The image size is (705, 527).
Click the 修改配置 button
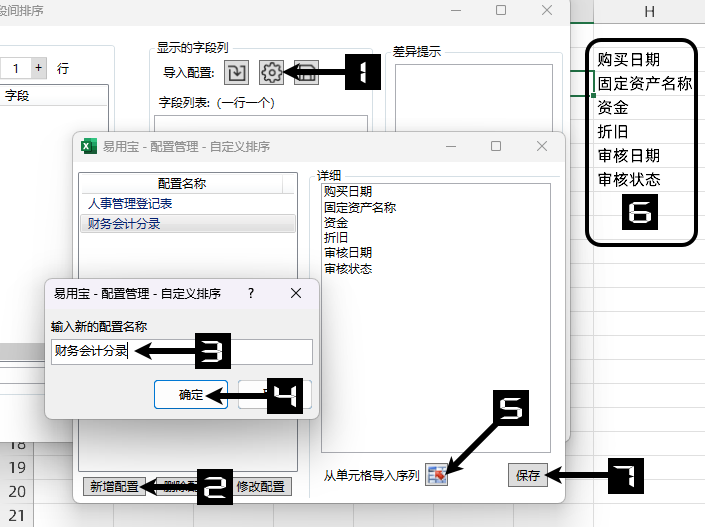coord(261,487)
